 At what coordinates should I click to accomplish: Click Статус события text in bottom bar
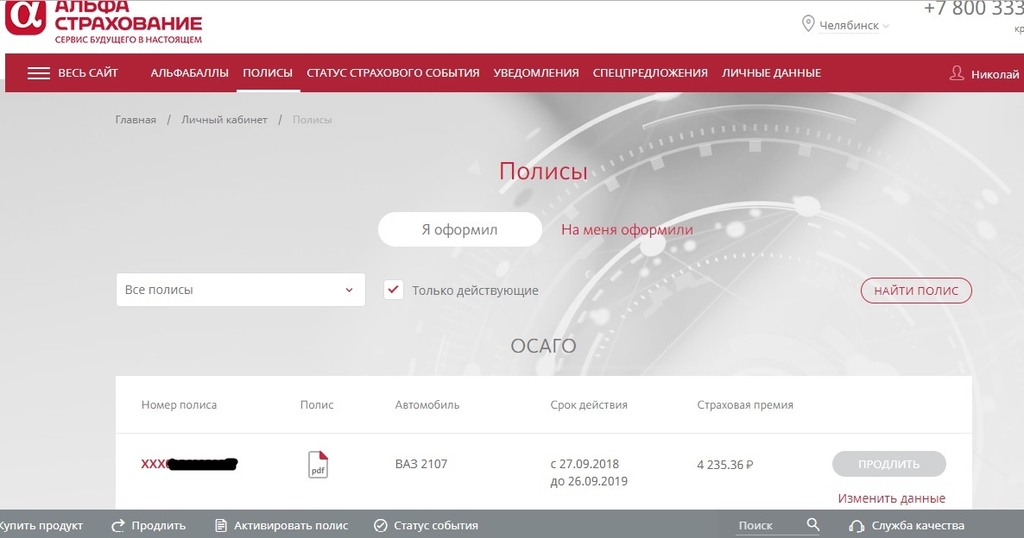(x=436, y=526)
